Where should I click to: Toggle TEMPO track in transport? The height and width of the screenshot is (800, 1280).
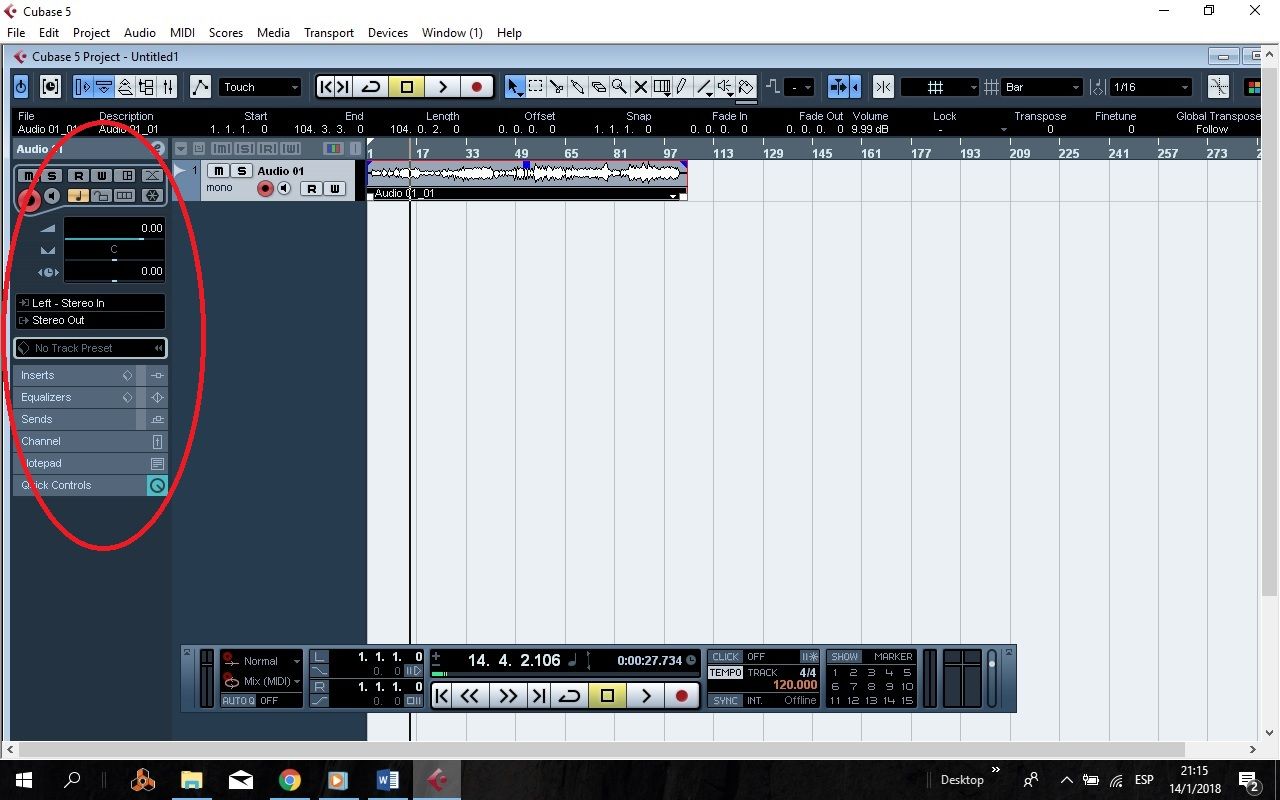tap(725, 673)
